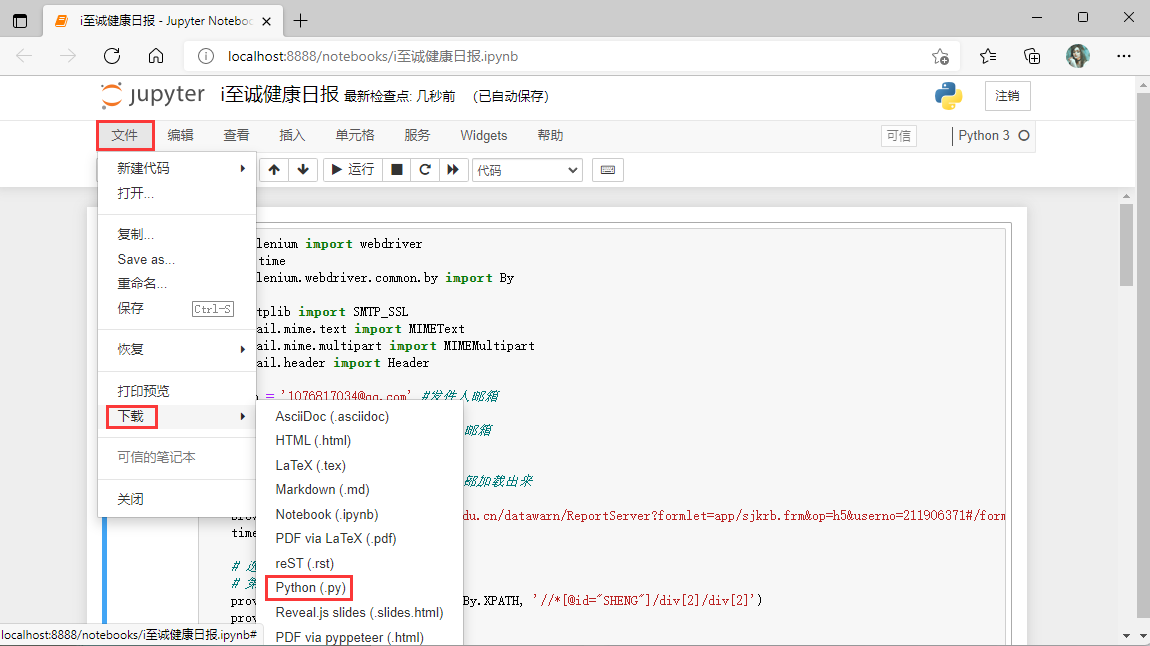Open browser settings and more menu
The width and height of the screenshot is (1150, 646).
pos(1124,56)
